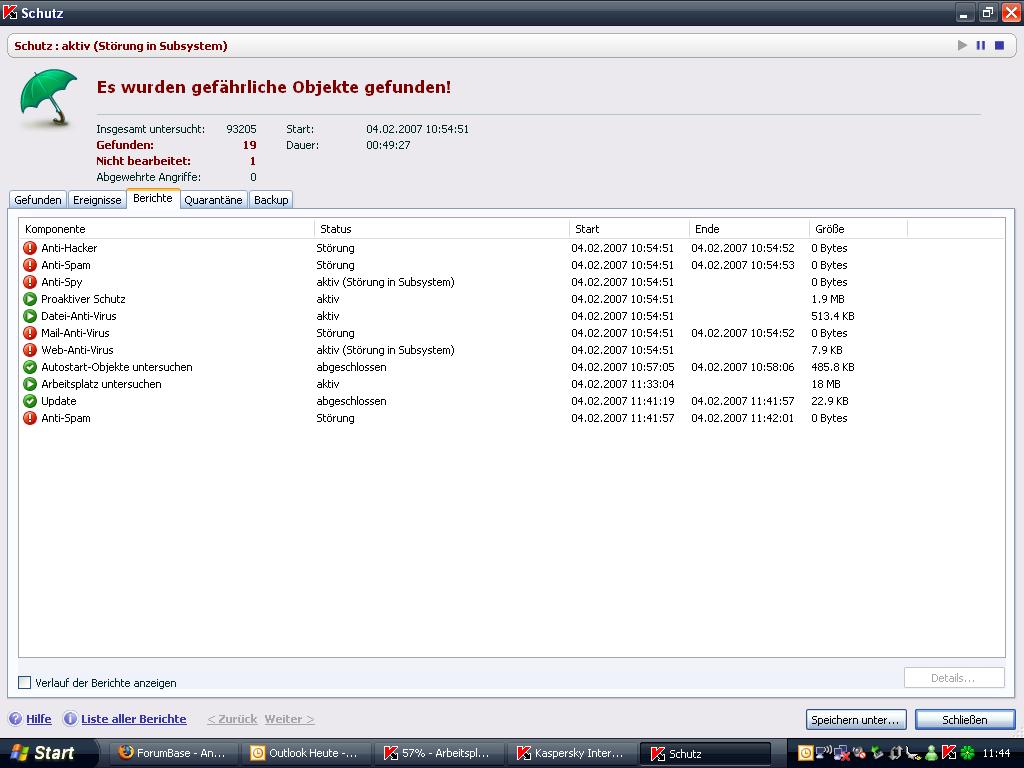Sort by the Start column header

tap(630, 229)
